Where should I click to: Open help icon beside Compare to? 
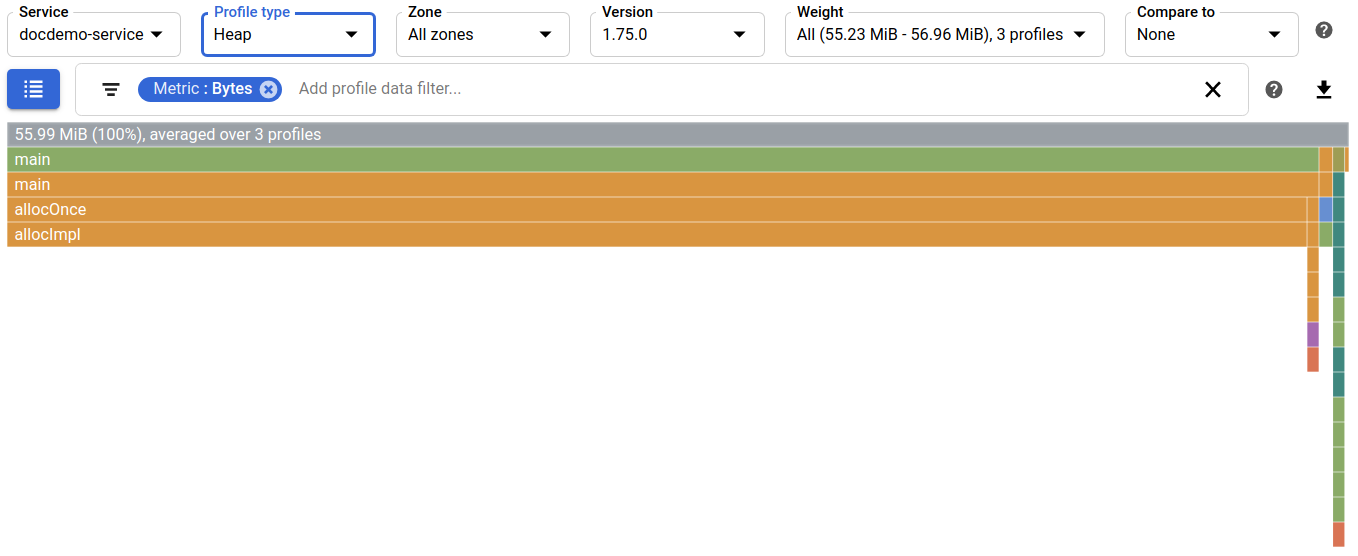click(1323, 30)
